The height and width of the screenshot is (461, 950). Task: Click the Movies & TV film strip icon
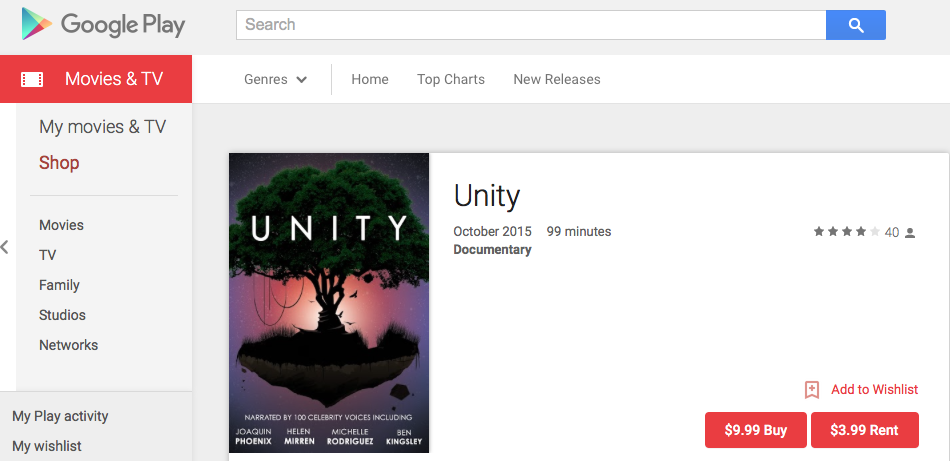[x=32, y=79]
